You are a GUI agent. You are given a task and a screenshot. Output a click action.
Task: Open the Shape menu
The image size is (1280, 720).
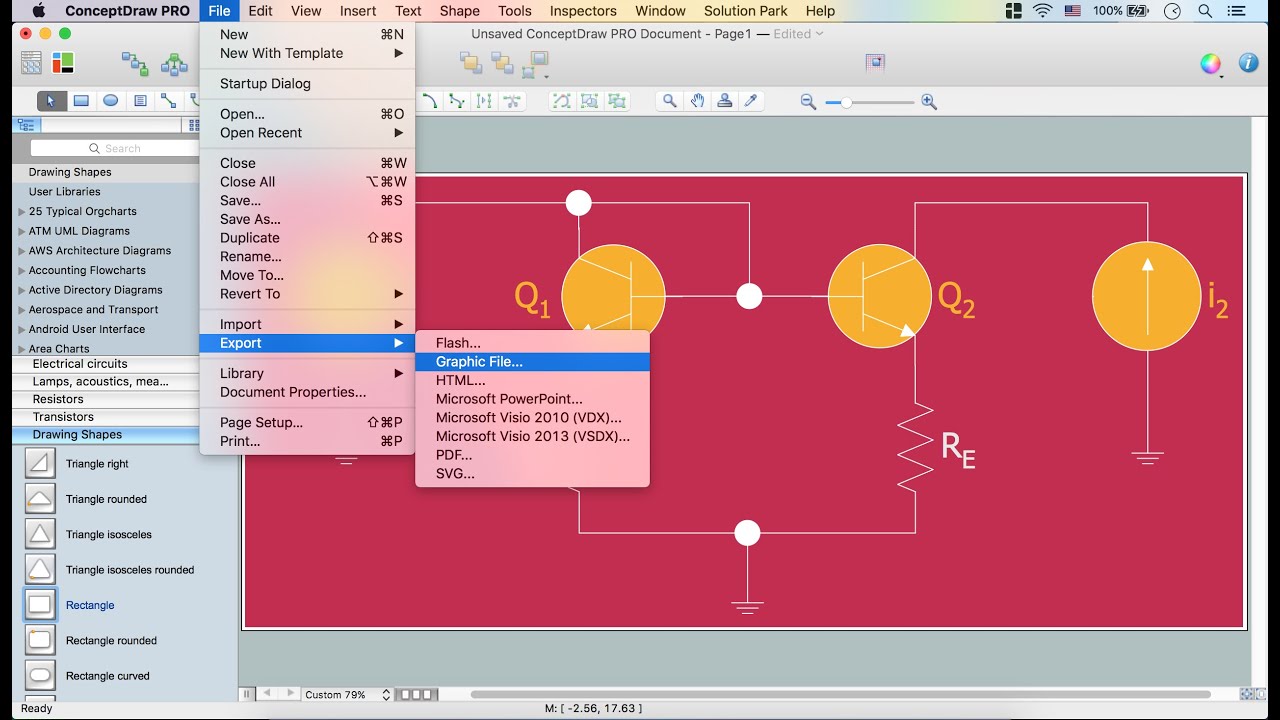[x=459, y=11]
